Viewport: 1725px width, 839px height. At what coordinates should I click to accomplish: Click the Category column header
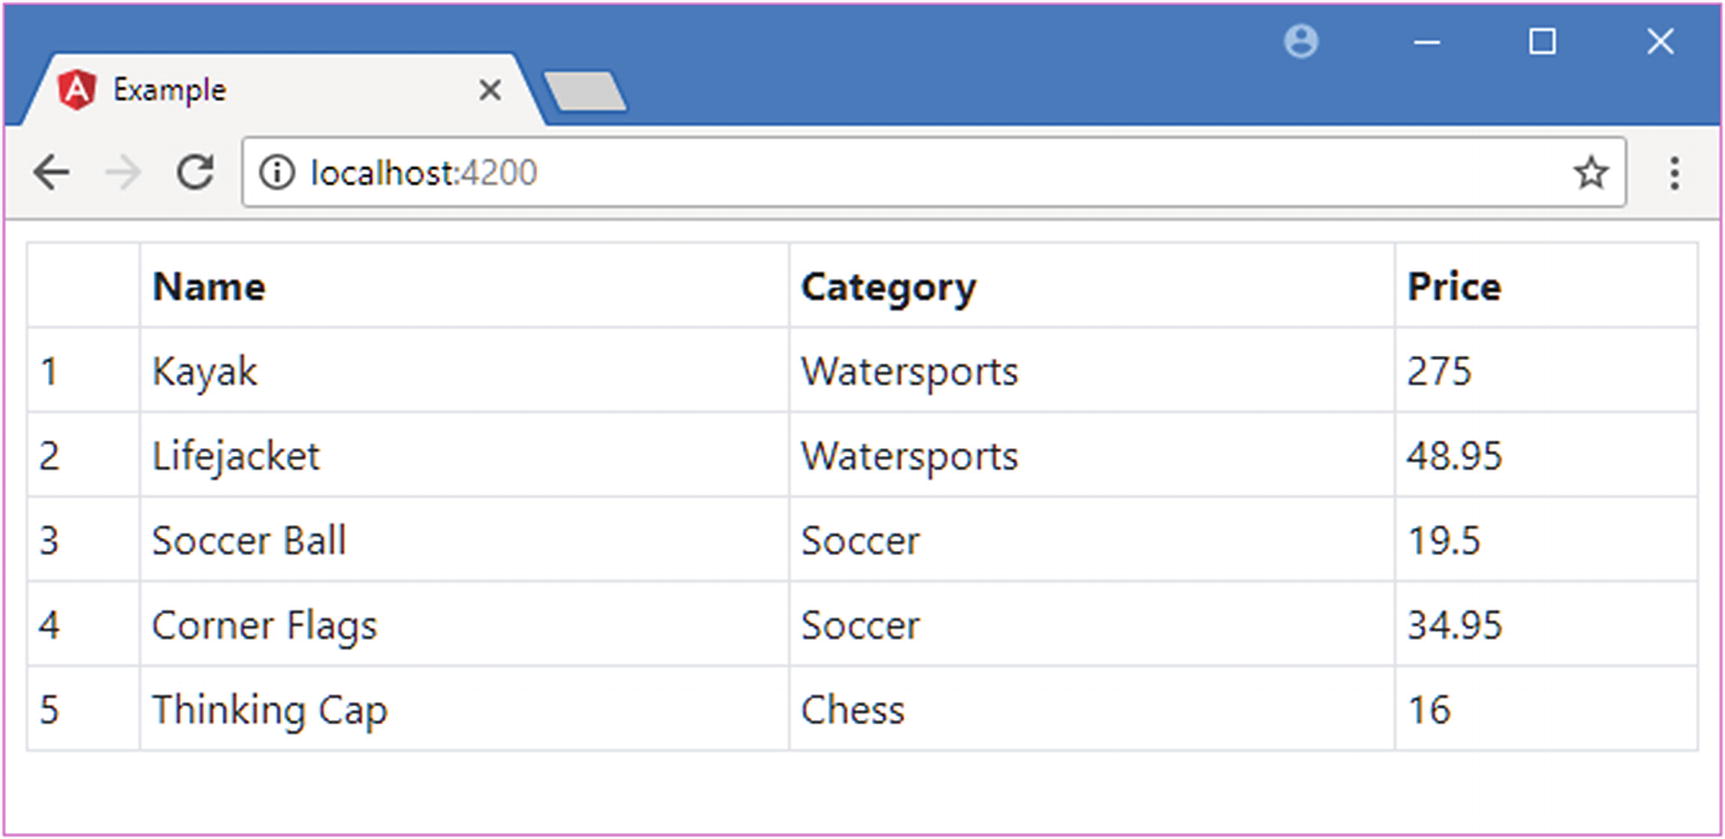point(888,287)
